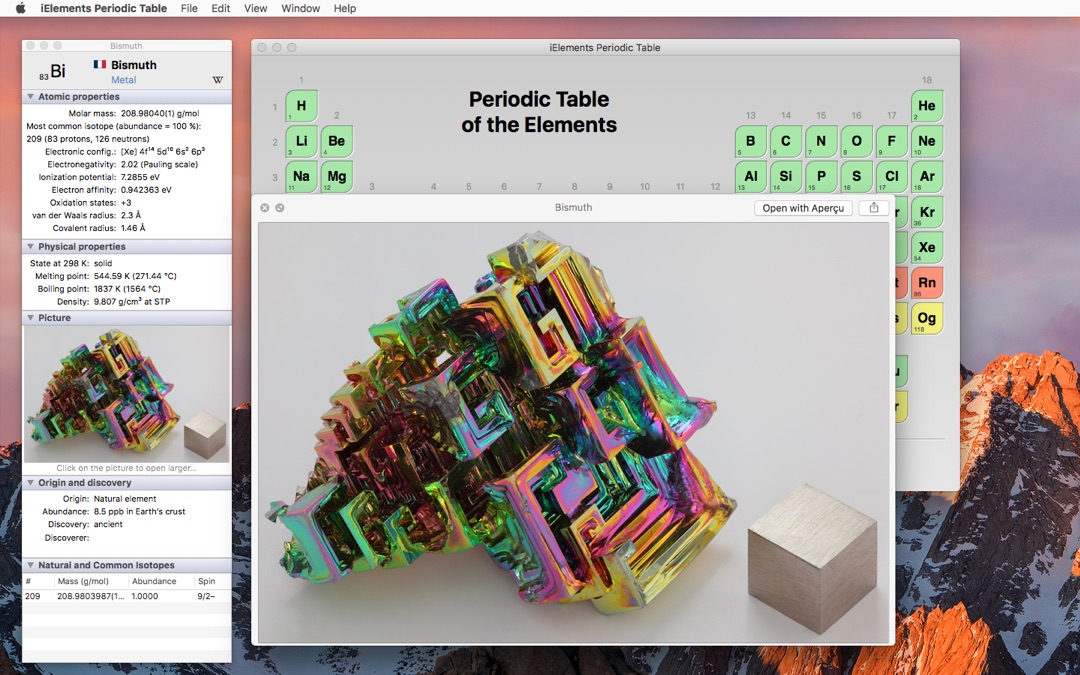Viewport: 1080px width, 675px height.
Task: Click the Open with Aperçu button
Action: tap(804, 208)
